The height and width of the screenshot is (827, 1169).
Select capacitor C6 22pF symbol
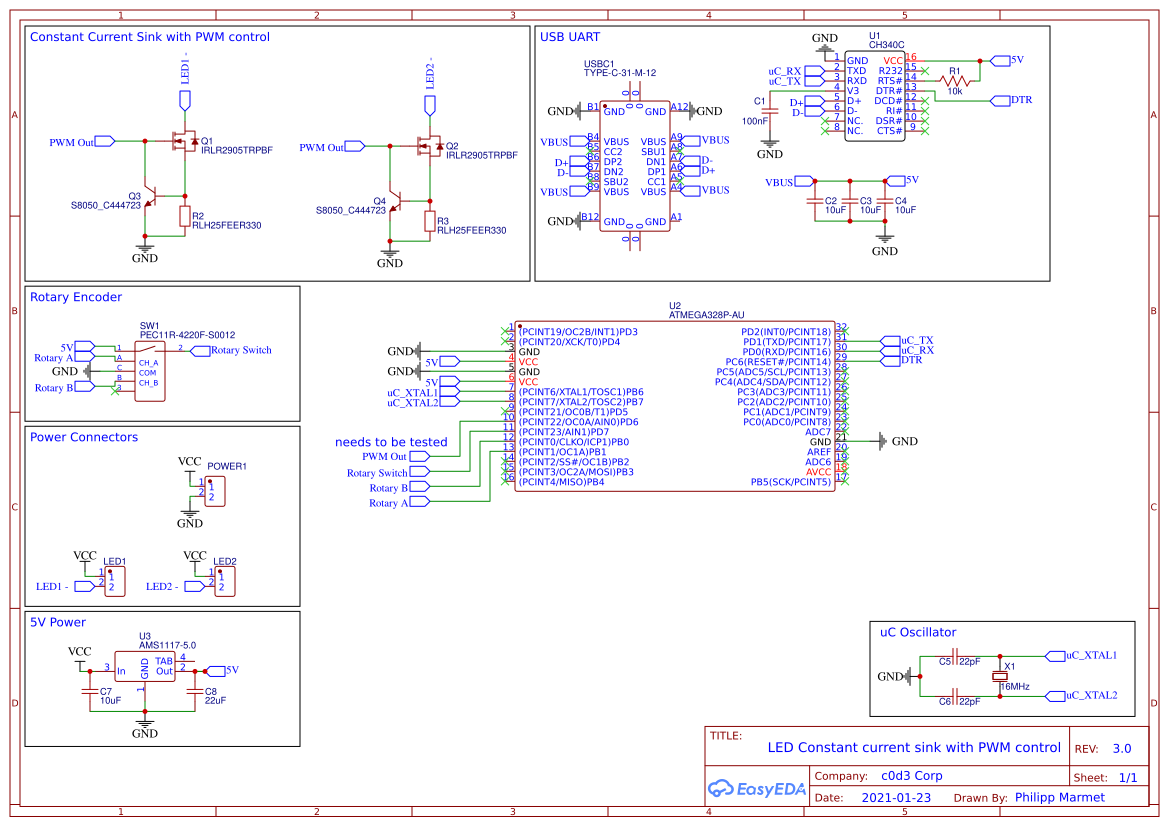pyautogui.click(x=955, y=697)
